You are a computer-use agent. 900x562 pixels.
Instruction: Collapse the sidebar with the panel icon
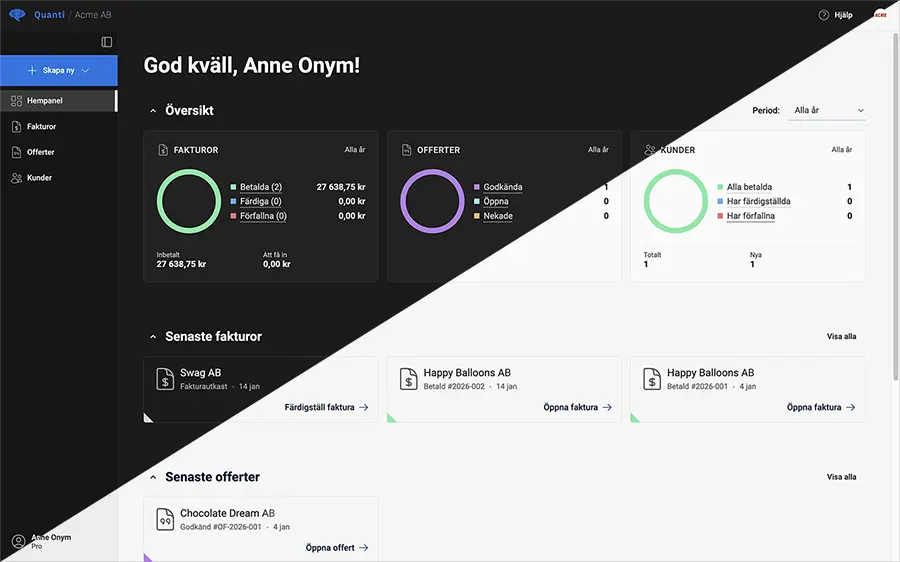[x=107, y=42]
